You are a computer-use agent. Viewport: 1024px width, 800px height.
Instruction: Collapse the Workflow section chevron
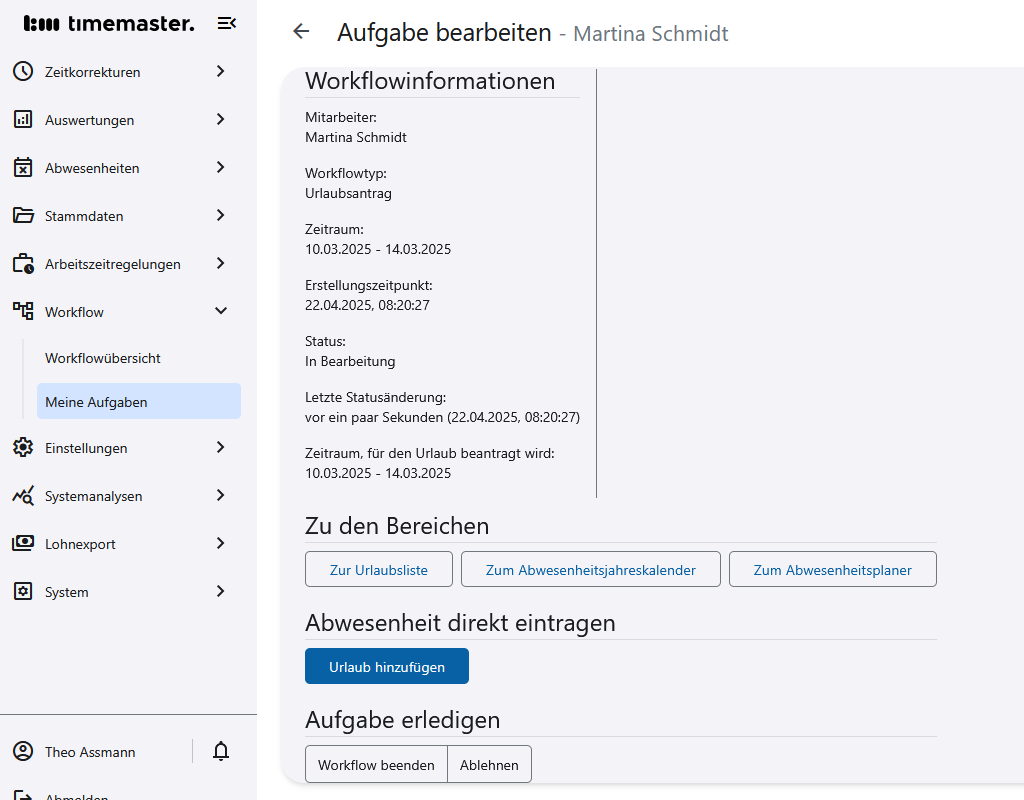coord(221,311)
